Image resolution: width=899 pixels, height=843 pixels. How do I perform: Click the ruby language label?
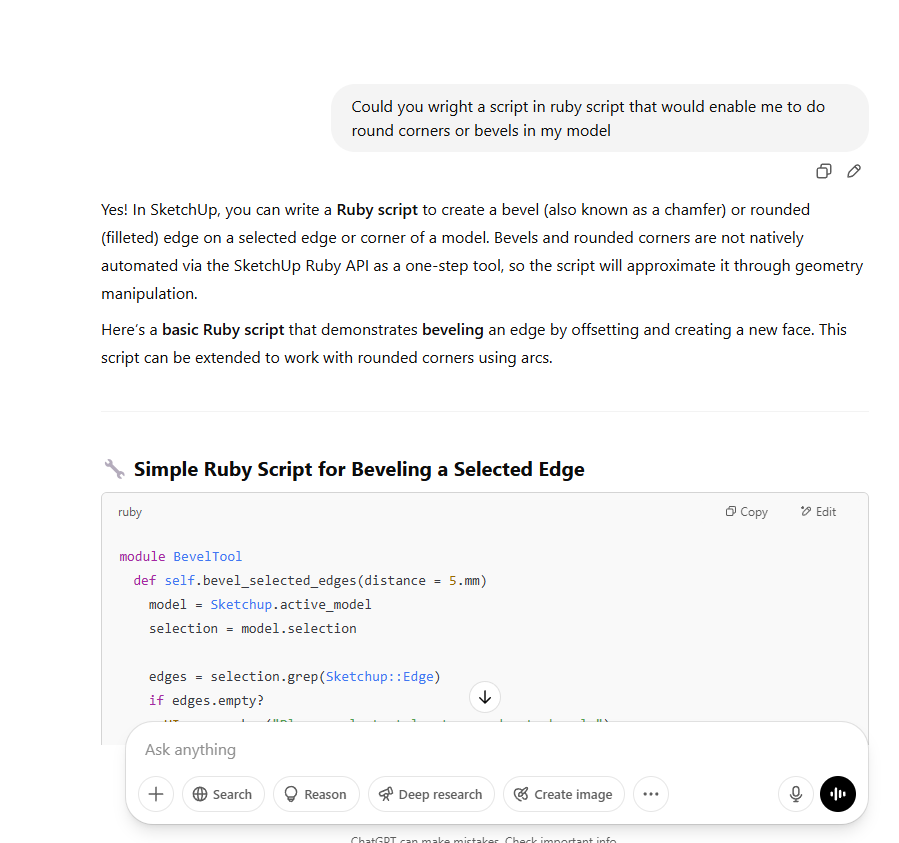[130, 512]
